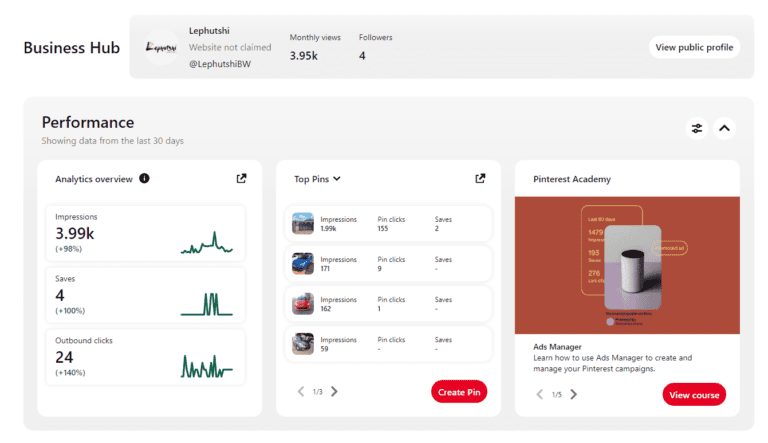Click the Impressions sparkline chart
This screenshot has width=768, height=443.
(x=207, y=242)
